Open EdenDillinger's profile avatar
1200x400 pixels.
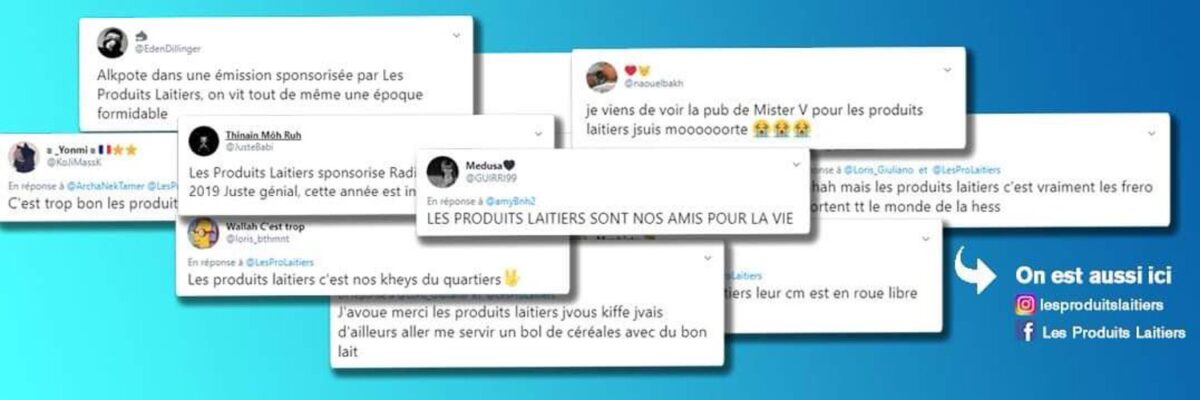[x=111, y=42]
